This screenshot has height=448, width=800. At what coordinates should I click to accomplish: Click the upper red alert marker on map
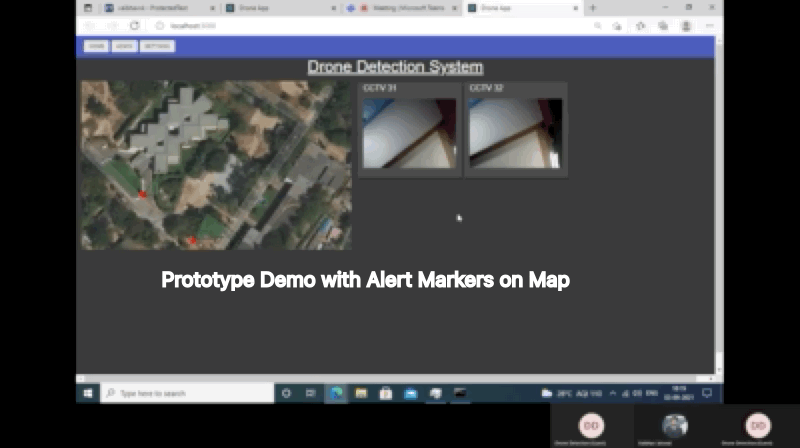(x=142, y=194)
